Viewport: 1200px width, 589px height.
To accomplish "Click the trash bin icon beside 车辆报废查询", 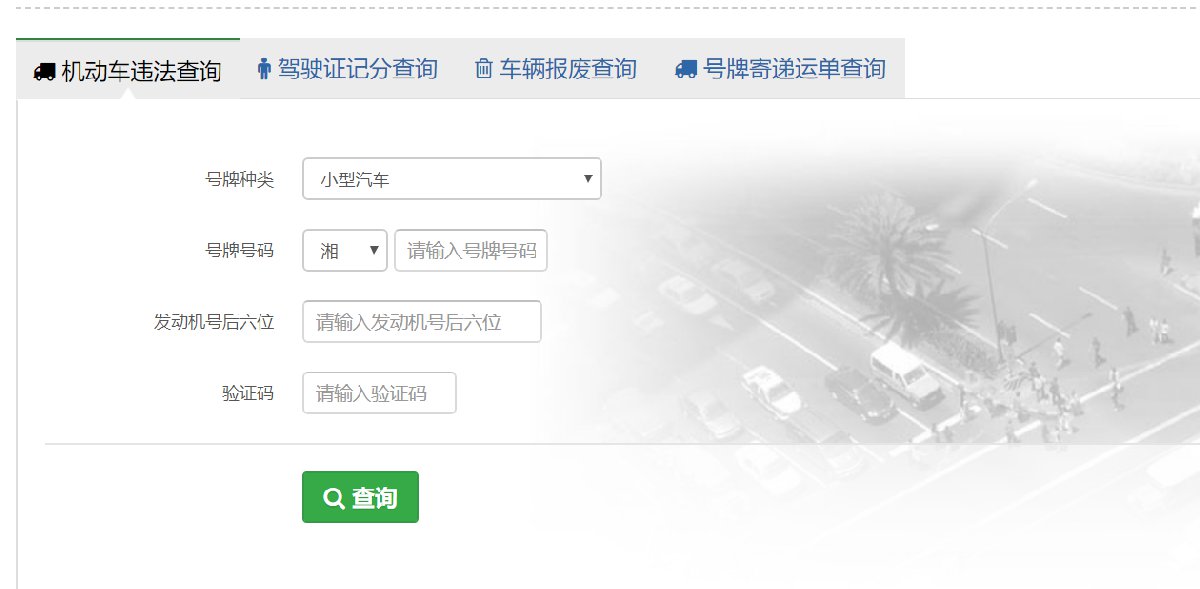I will pyautogui.click(x=484, y=69).
